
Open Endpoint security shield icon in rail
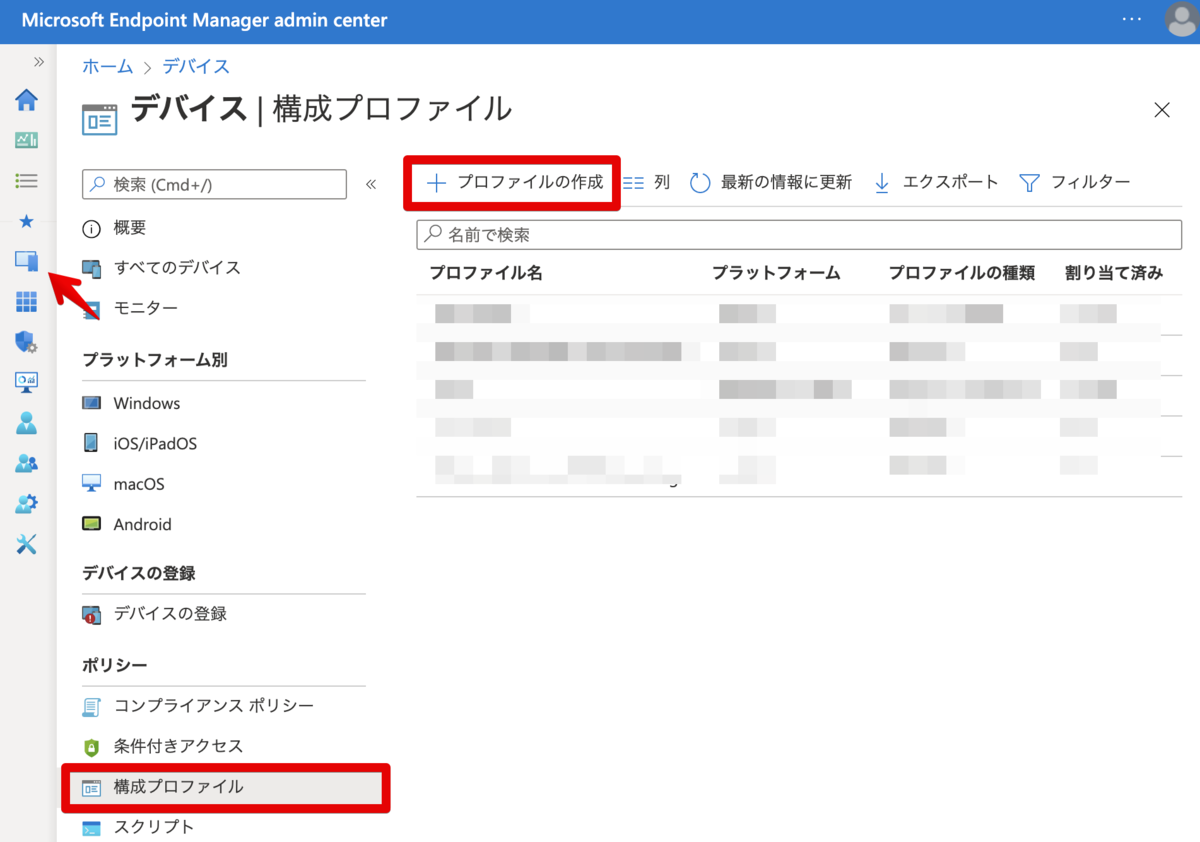27,342
